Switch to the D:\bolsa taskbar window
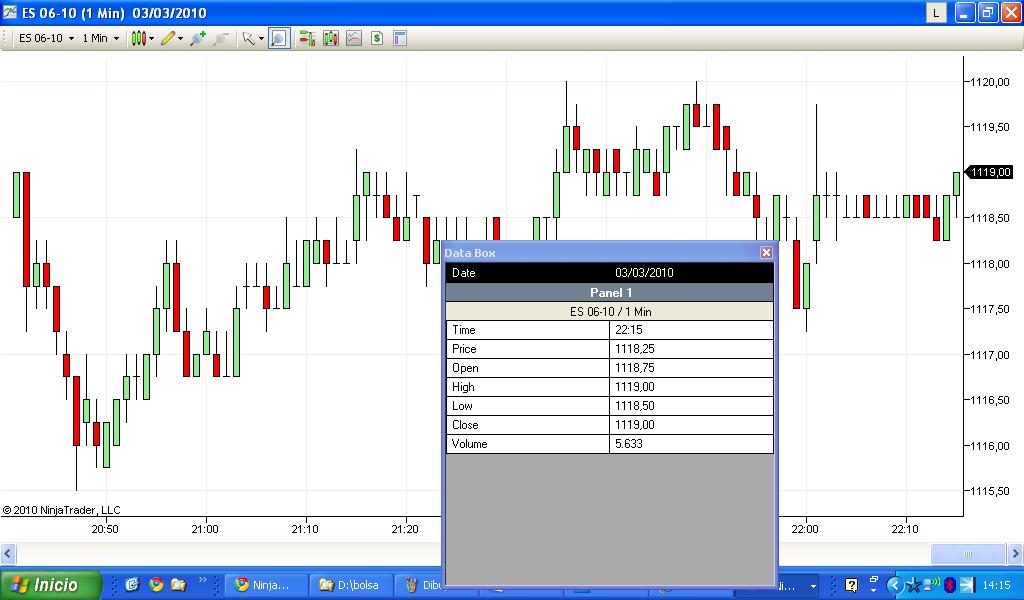 coord(349,585)
